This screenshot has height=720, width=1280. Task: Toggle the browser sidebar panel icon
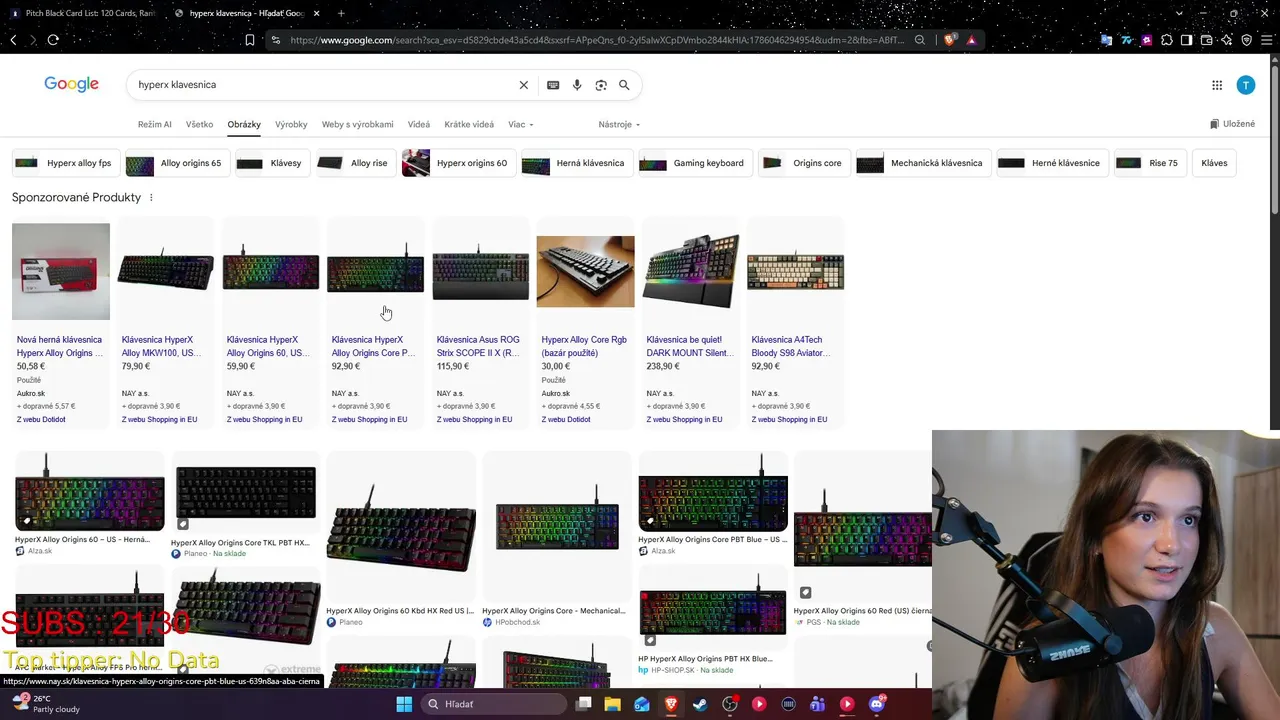click(1186, 40)
